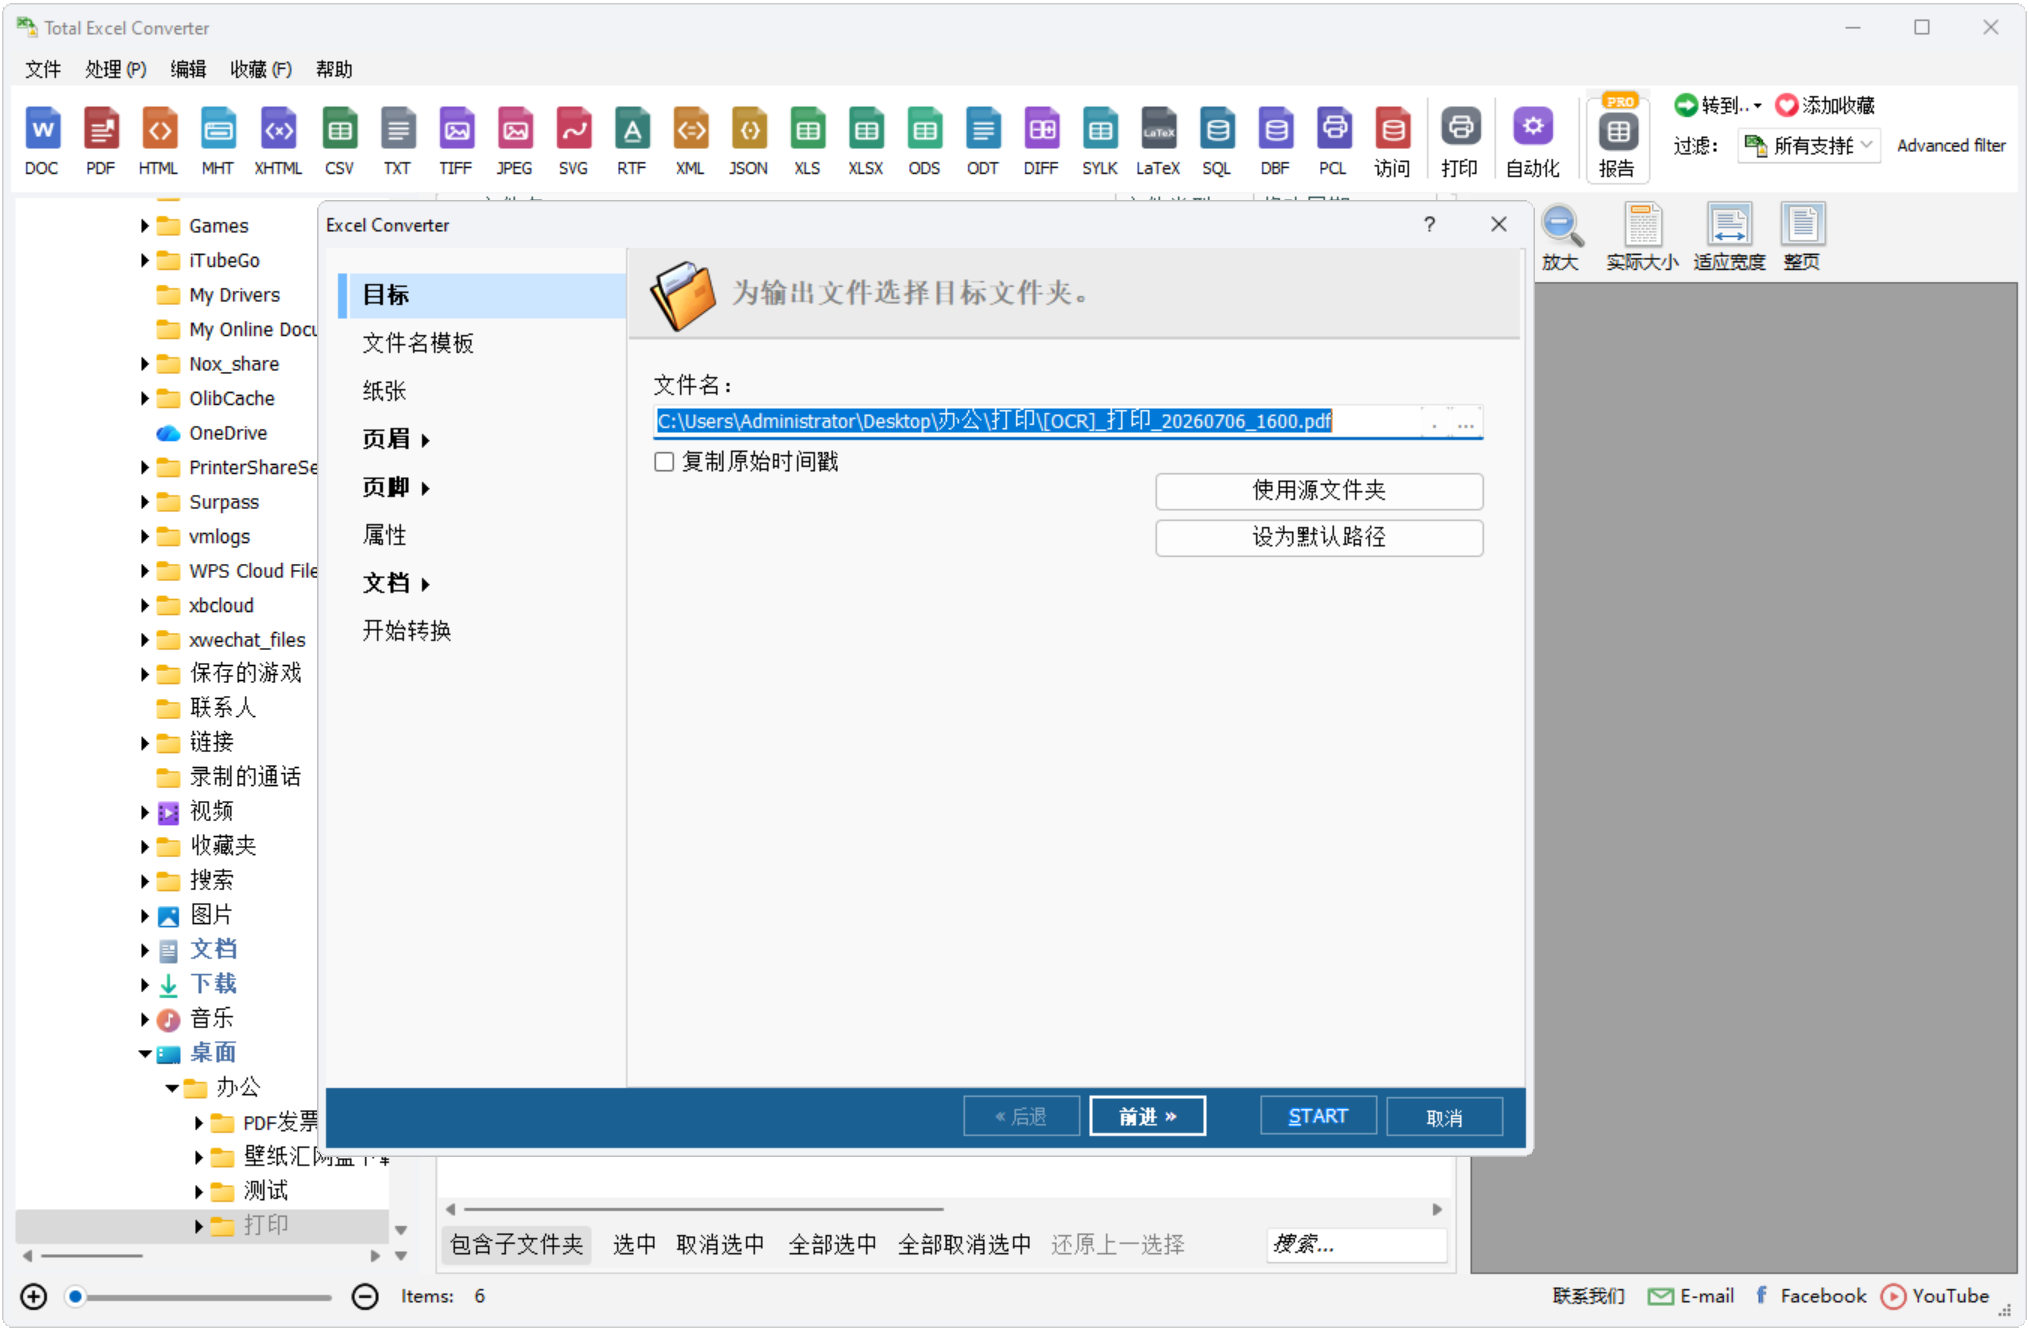The width and height of the screenshot is (2029, 1330).
Task: Select the TXT format icon
Action: click(x=397, y=141)
